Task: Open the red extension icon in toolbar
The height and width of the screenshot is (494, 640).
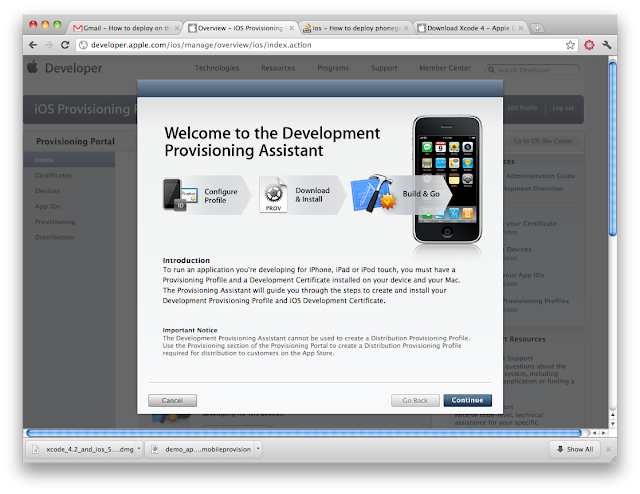Action: coord(589,45)
